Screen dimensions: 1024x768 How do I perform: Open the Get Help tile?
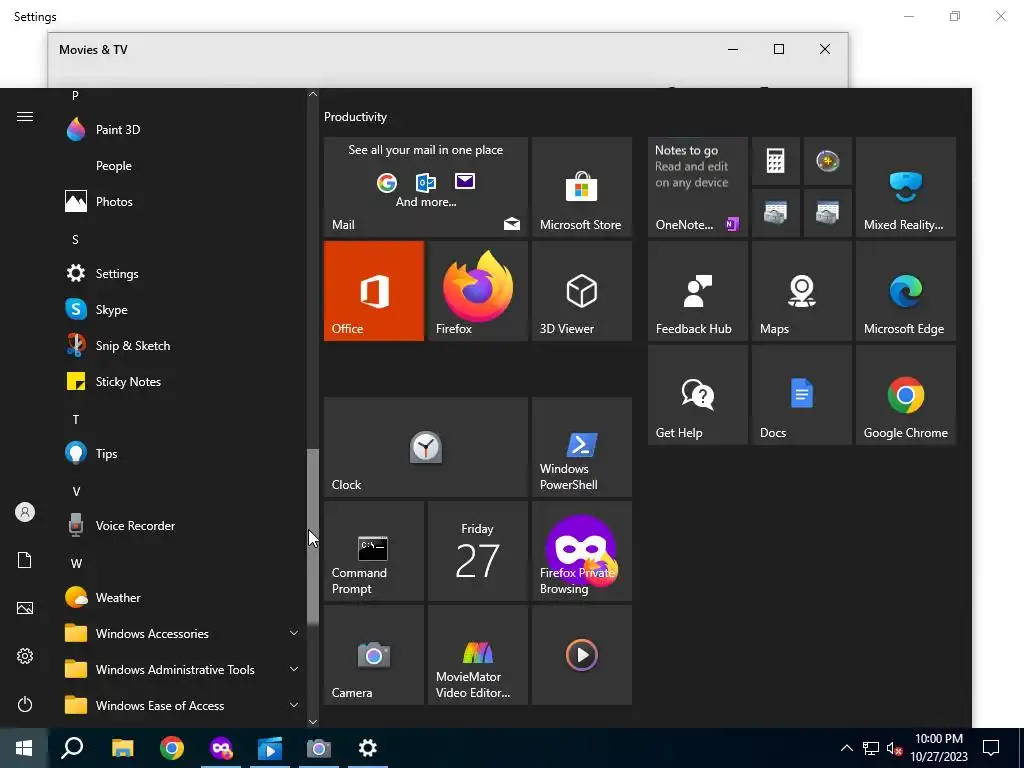pos(697,395)
